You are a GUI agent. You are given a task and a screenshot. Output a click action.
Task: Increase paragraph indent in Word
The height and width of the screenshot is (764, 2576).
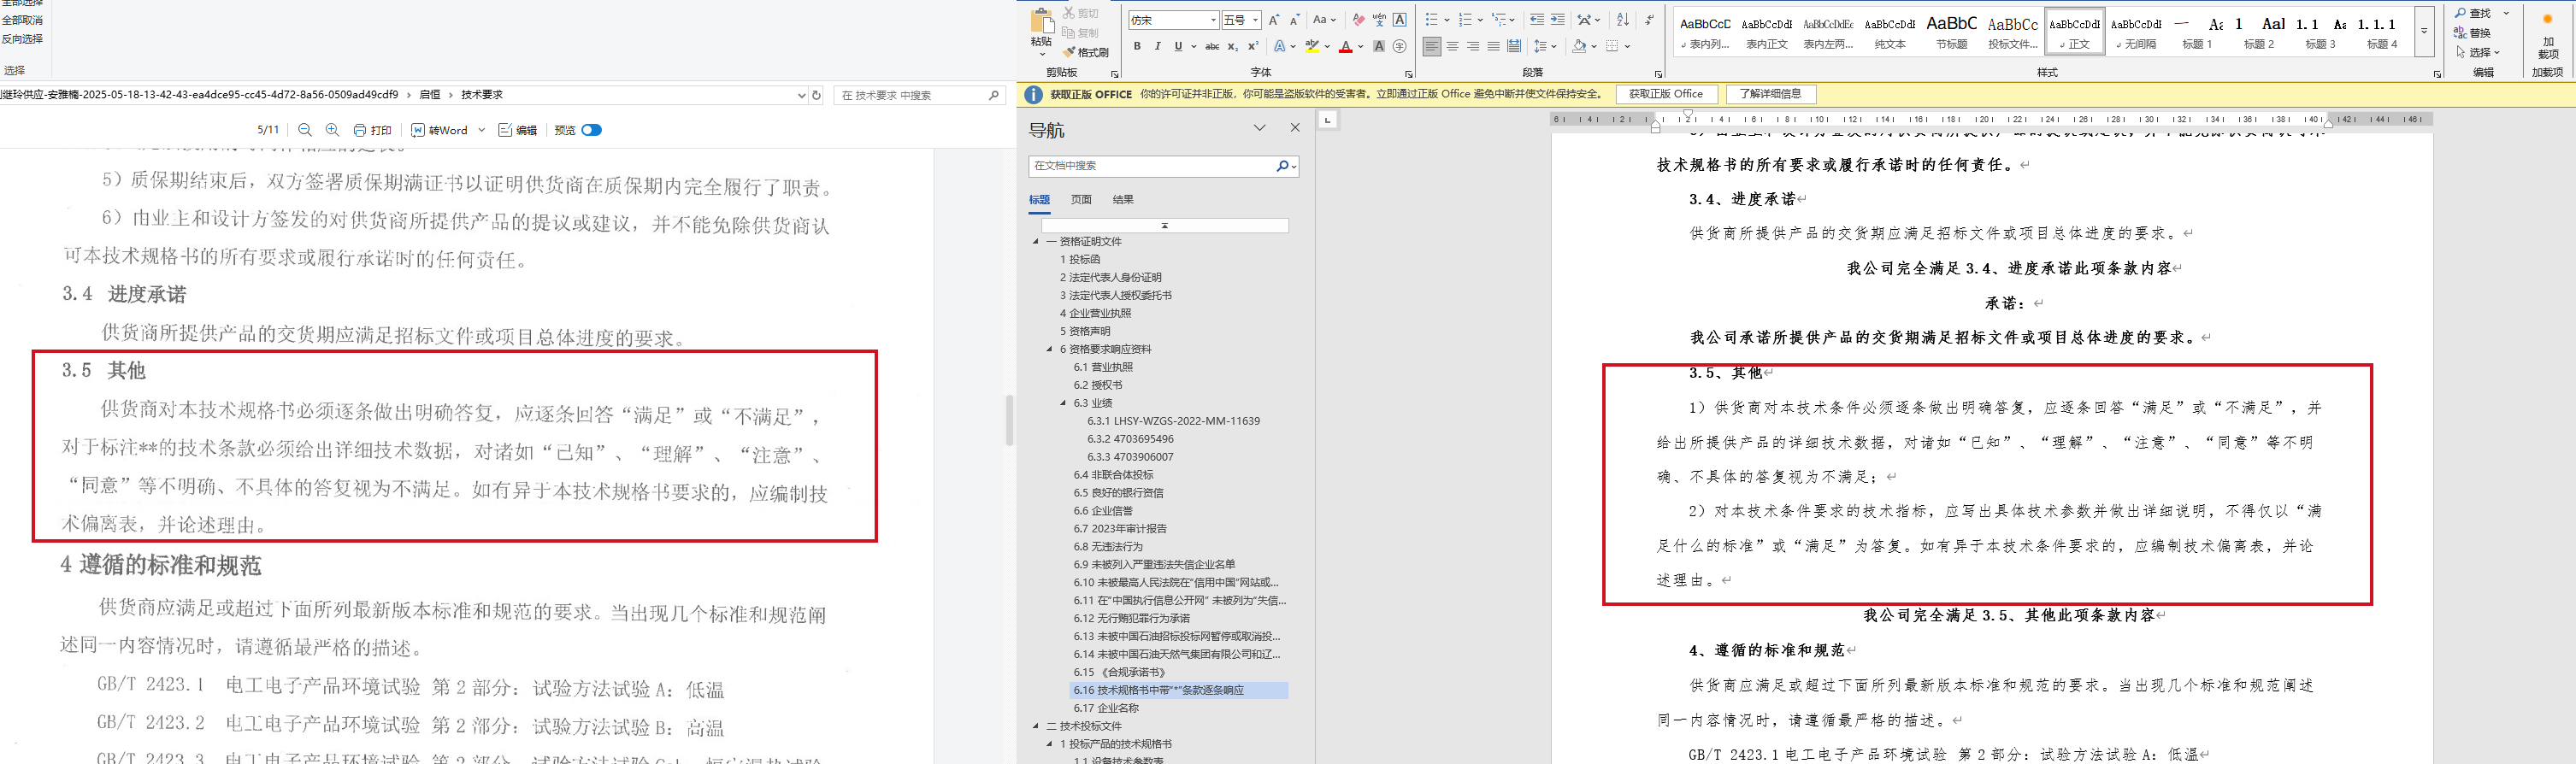(x=1558, y=20)
